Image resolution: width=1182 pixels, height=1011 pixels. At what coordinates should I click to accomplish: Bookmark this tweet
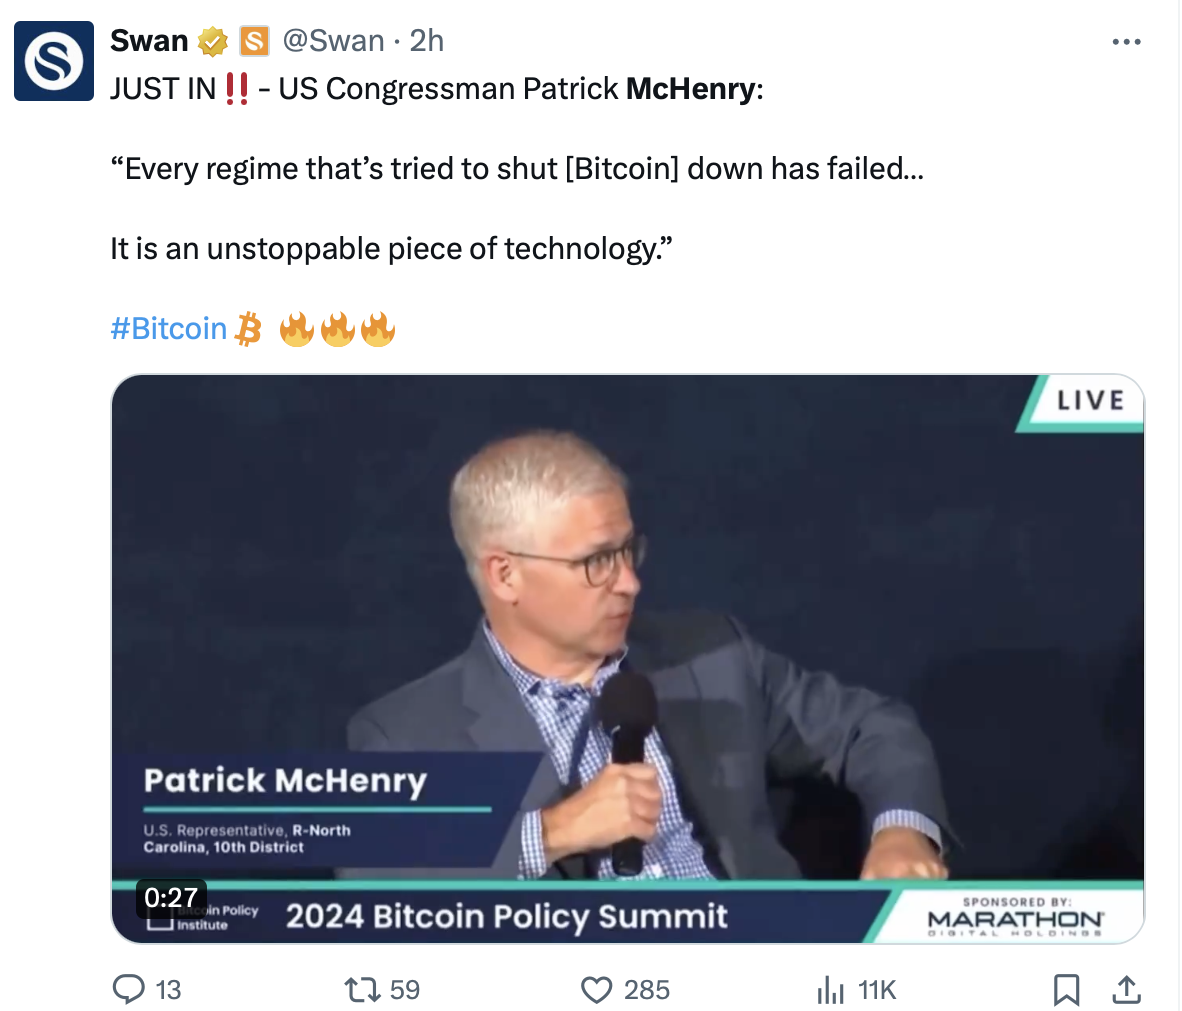pyautogui.click(x=1066, y=989)
